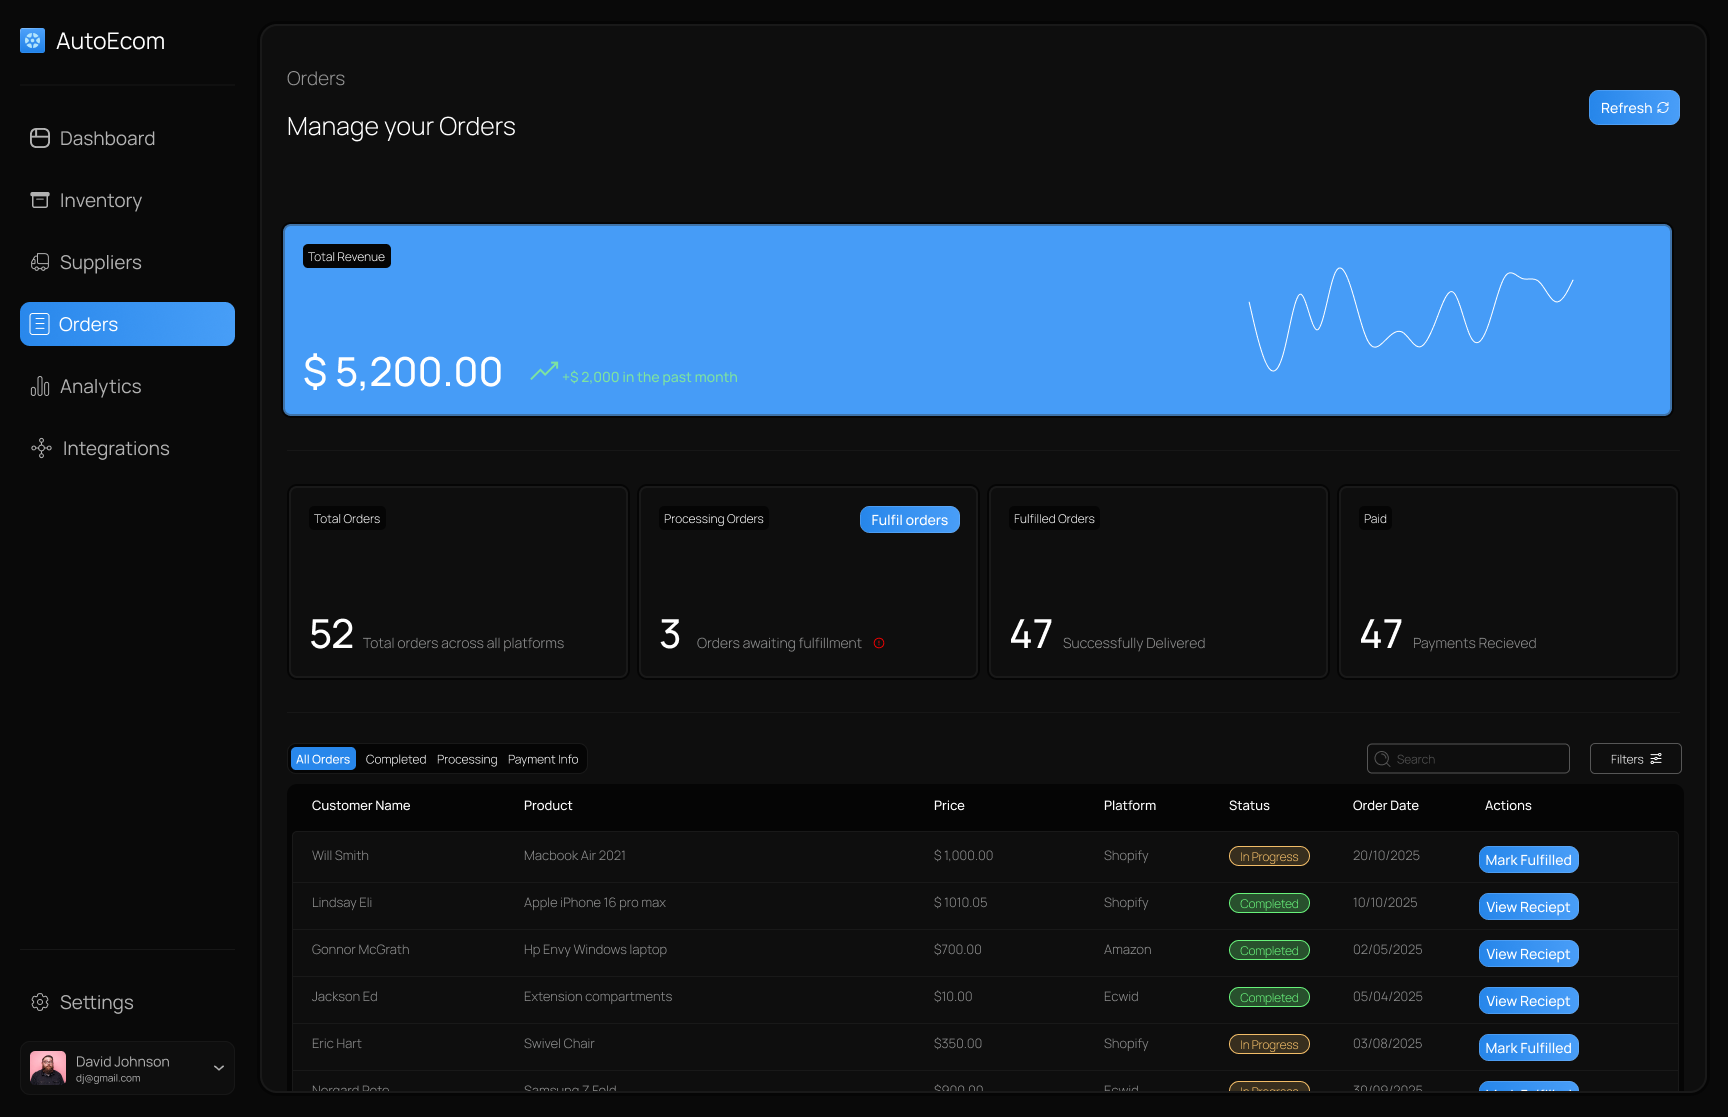Expand David Johnson account chevron
The width and height of the screenshot is (1728, 1117).
219,1068
